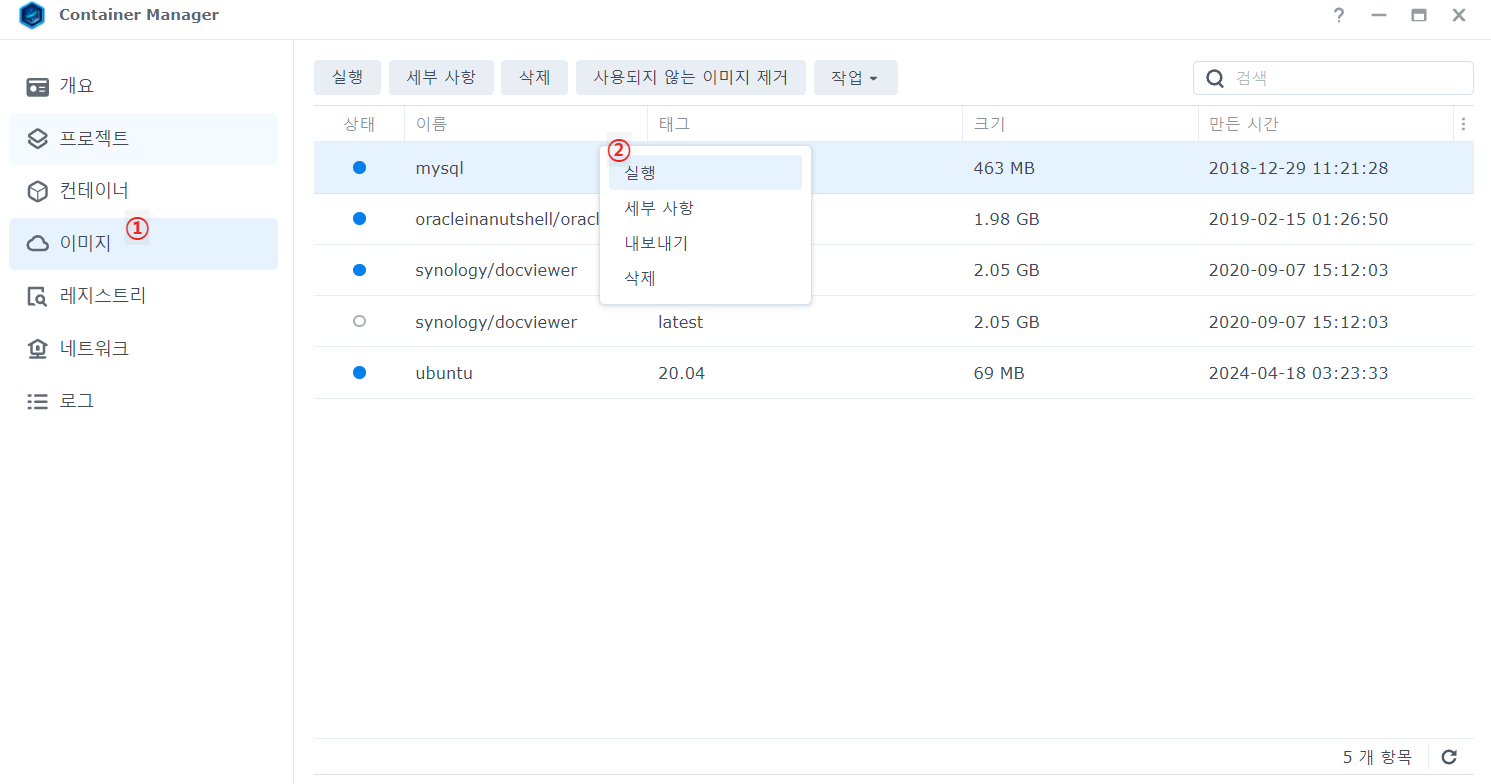Go to 로그 section
The height and width of the screenshot is (784, 1491).
click(143, 401)
